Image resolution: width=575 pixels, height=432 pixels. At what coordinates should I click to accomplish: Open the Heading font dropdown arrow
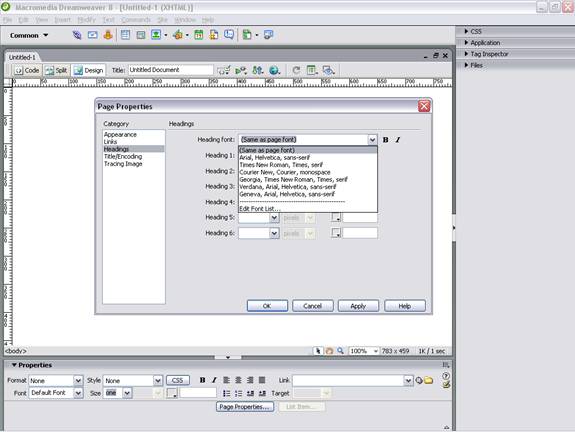372,140
